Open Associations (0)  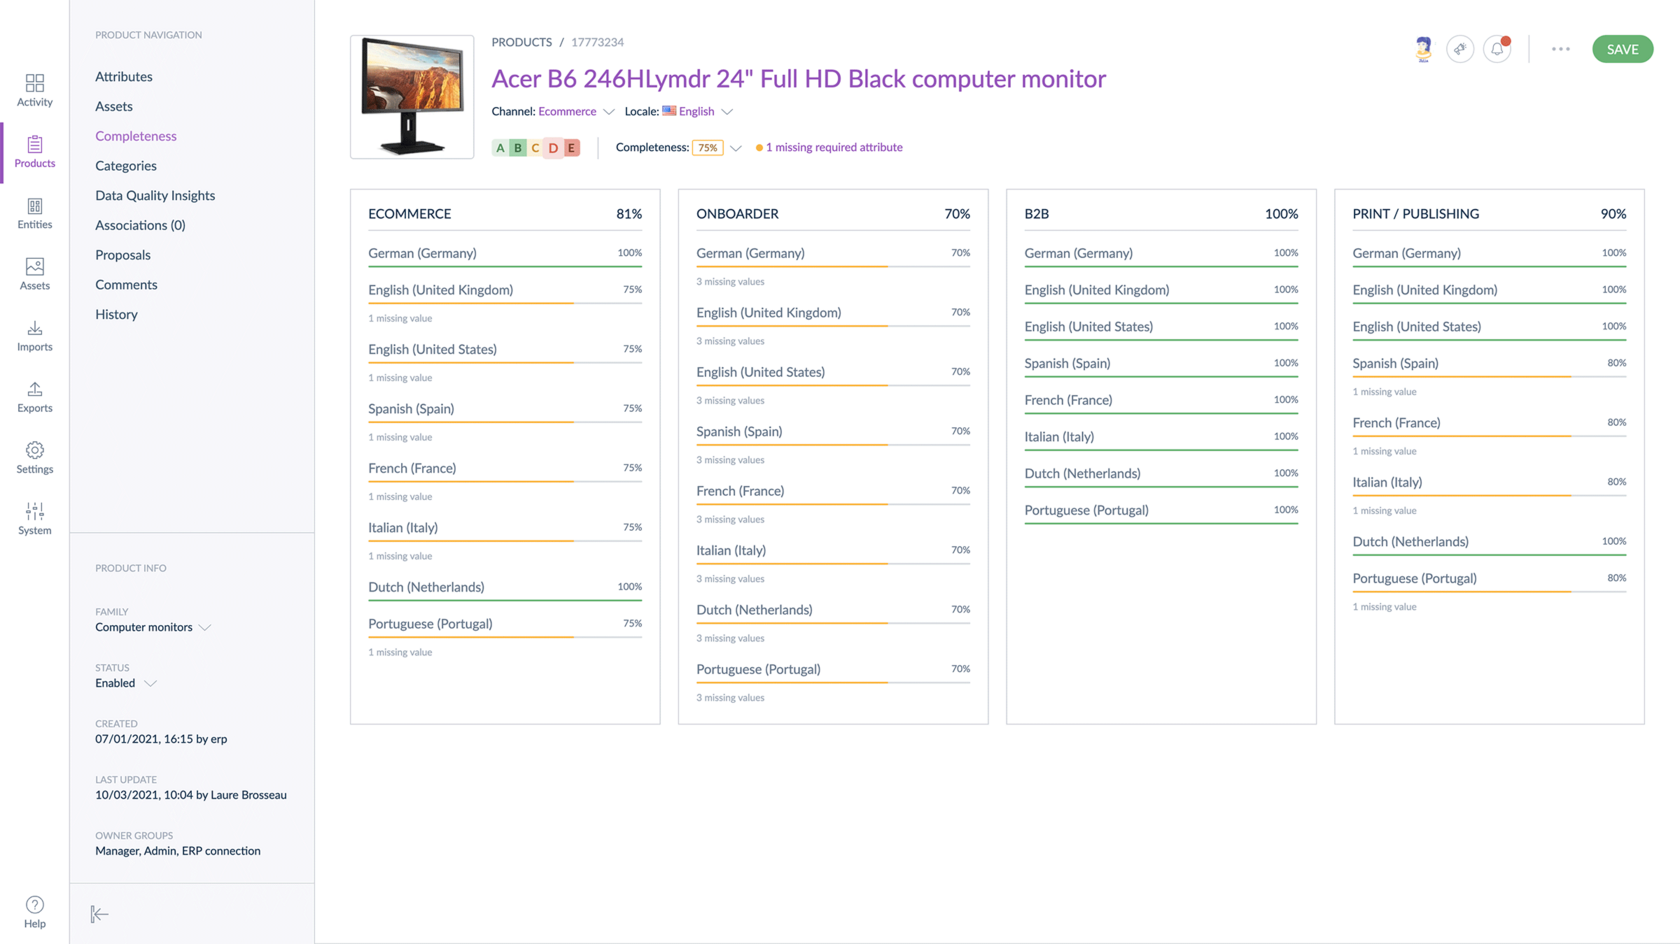[x=140, y=225]
